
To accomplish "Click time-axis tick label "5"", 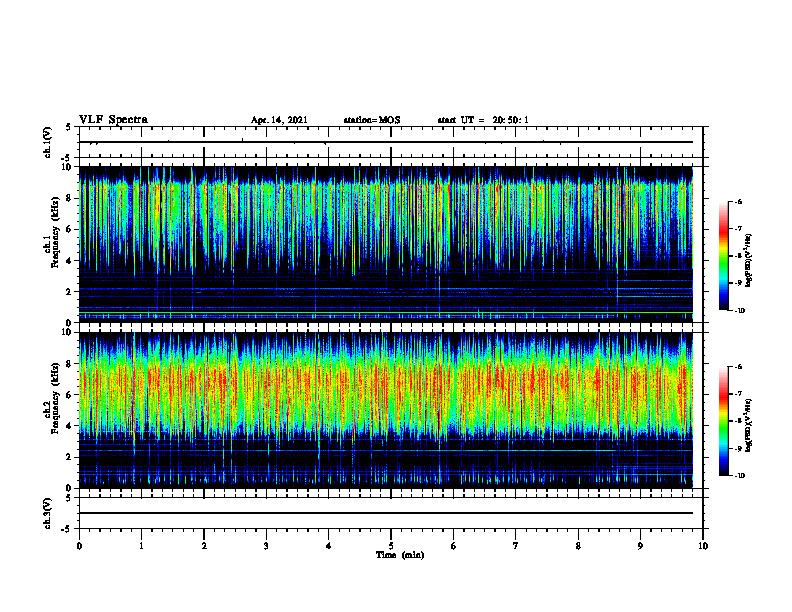I will coord(391,546).
